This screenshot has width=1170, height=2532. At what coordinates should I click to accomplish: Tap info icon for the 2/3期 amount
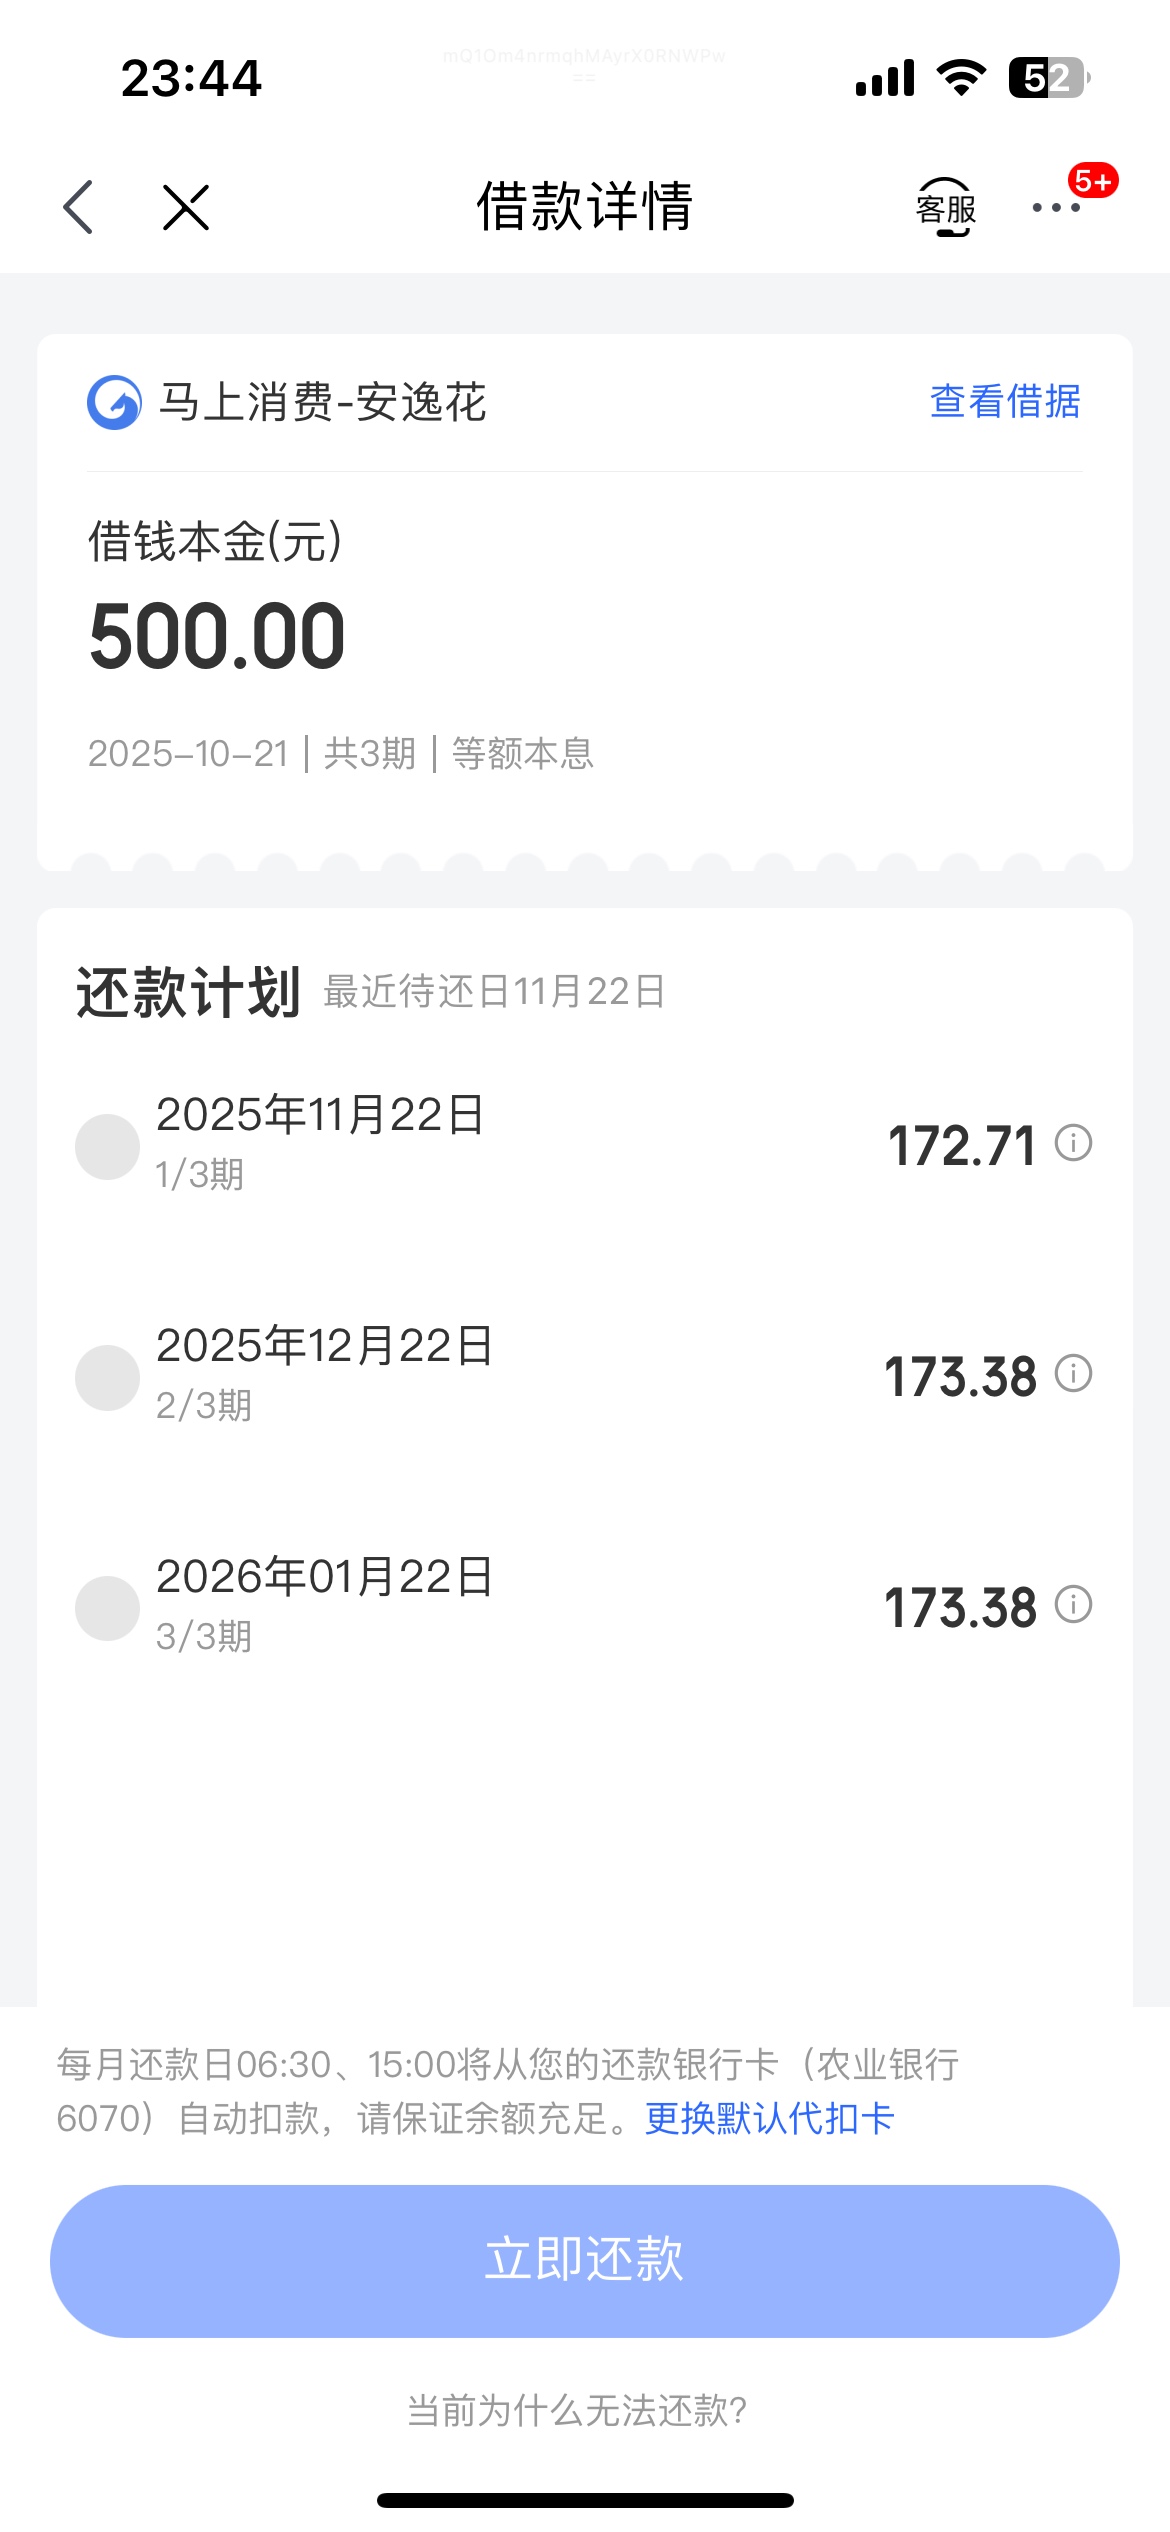pos(1073,1374)
